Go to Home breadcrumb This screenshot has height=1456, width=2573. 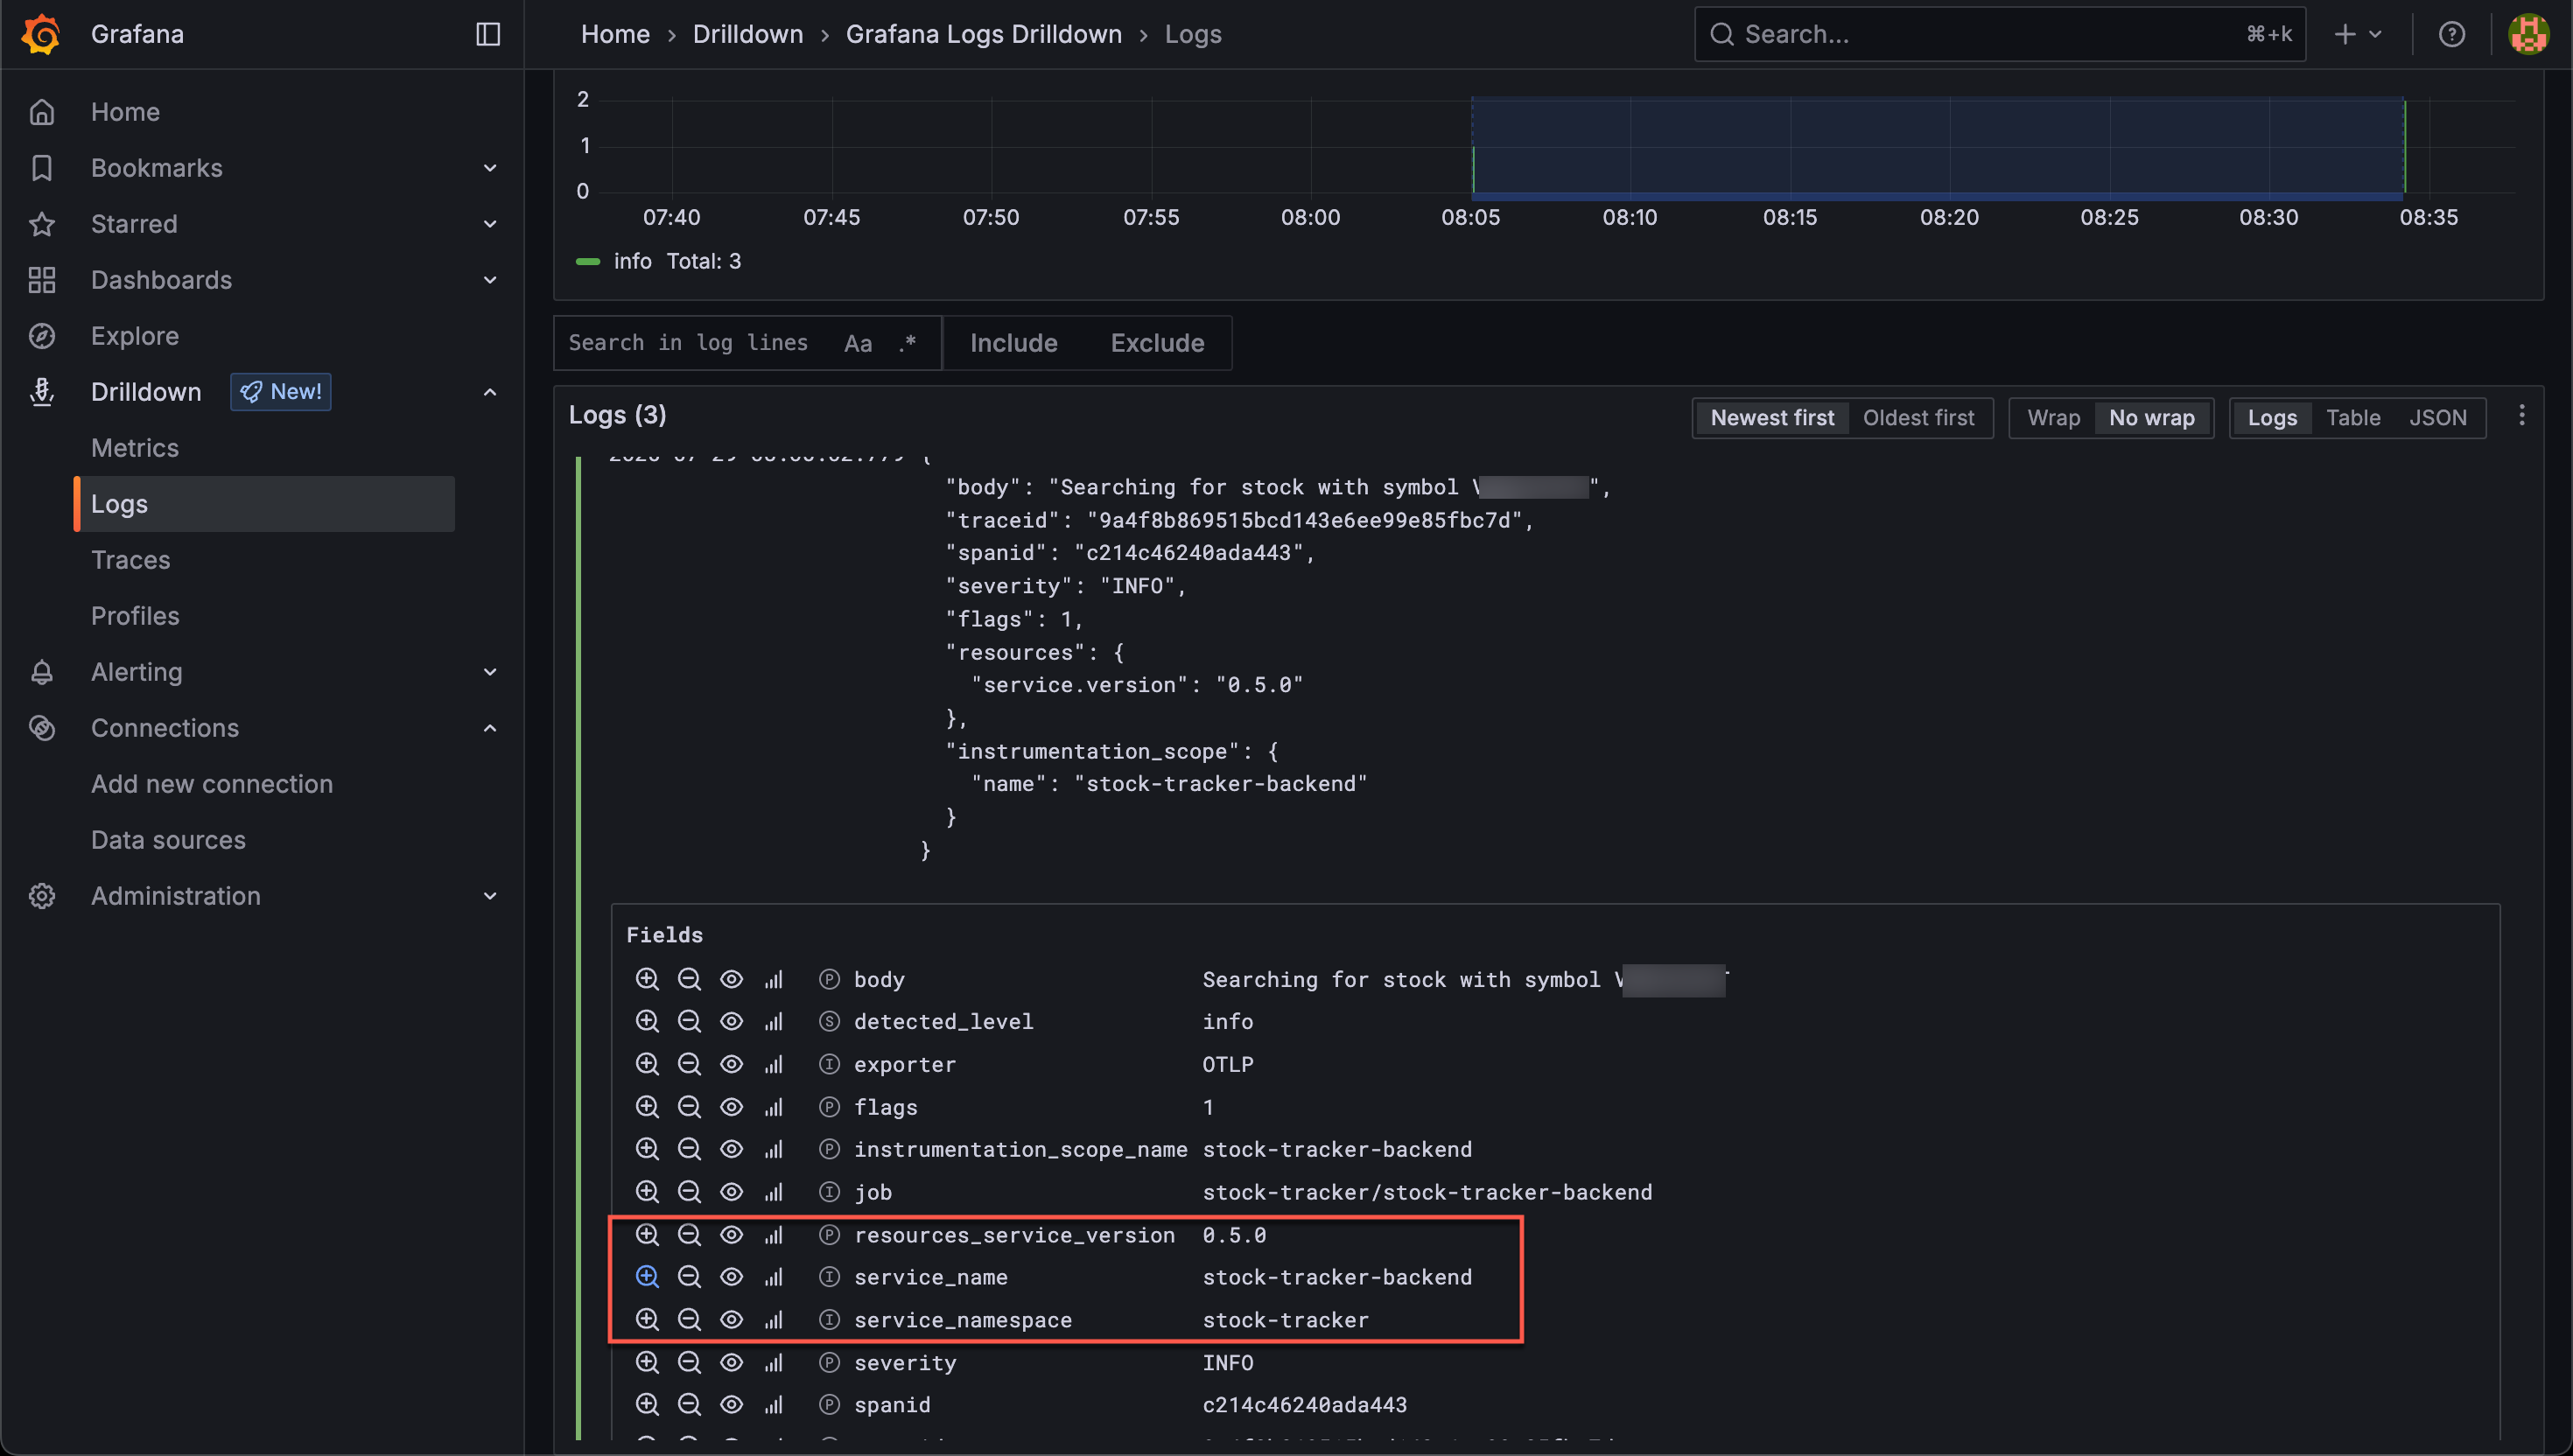(615, 34)
